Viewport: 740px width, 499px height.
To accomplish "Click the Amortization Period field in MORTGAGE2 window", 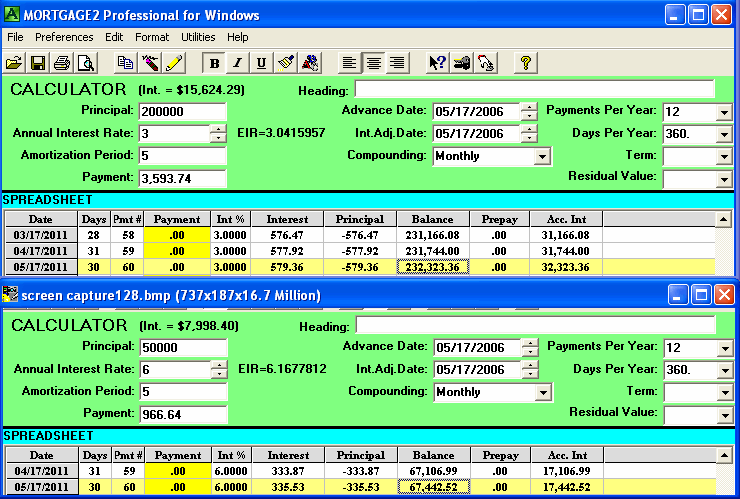I will 183,156.
